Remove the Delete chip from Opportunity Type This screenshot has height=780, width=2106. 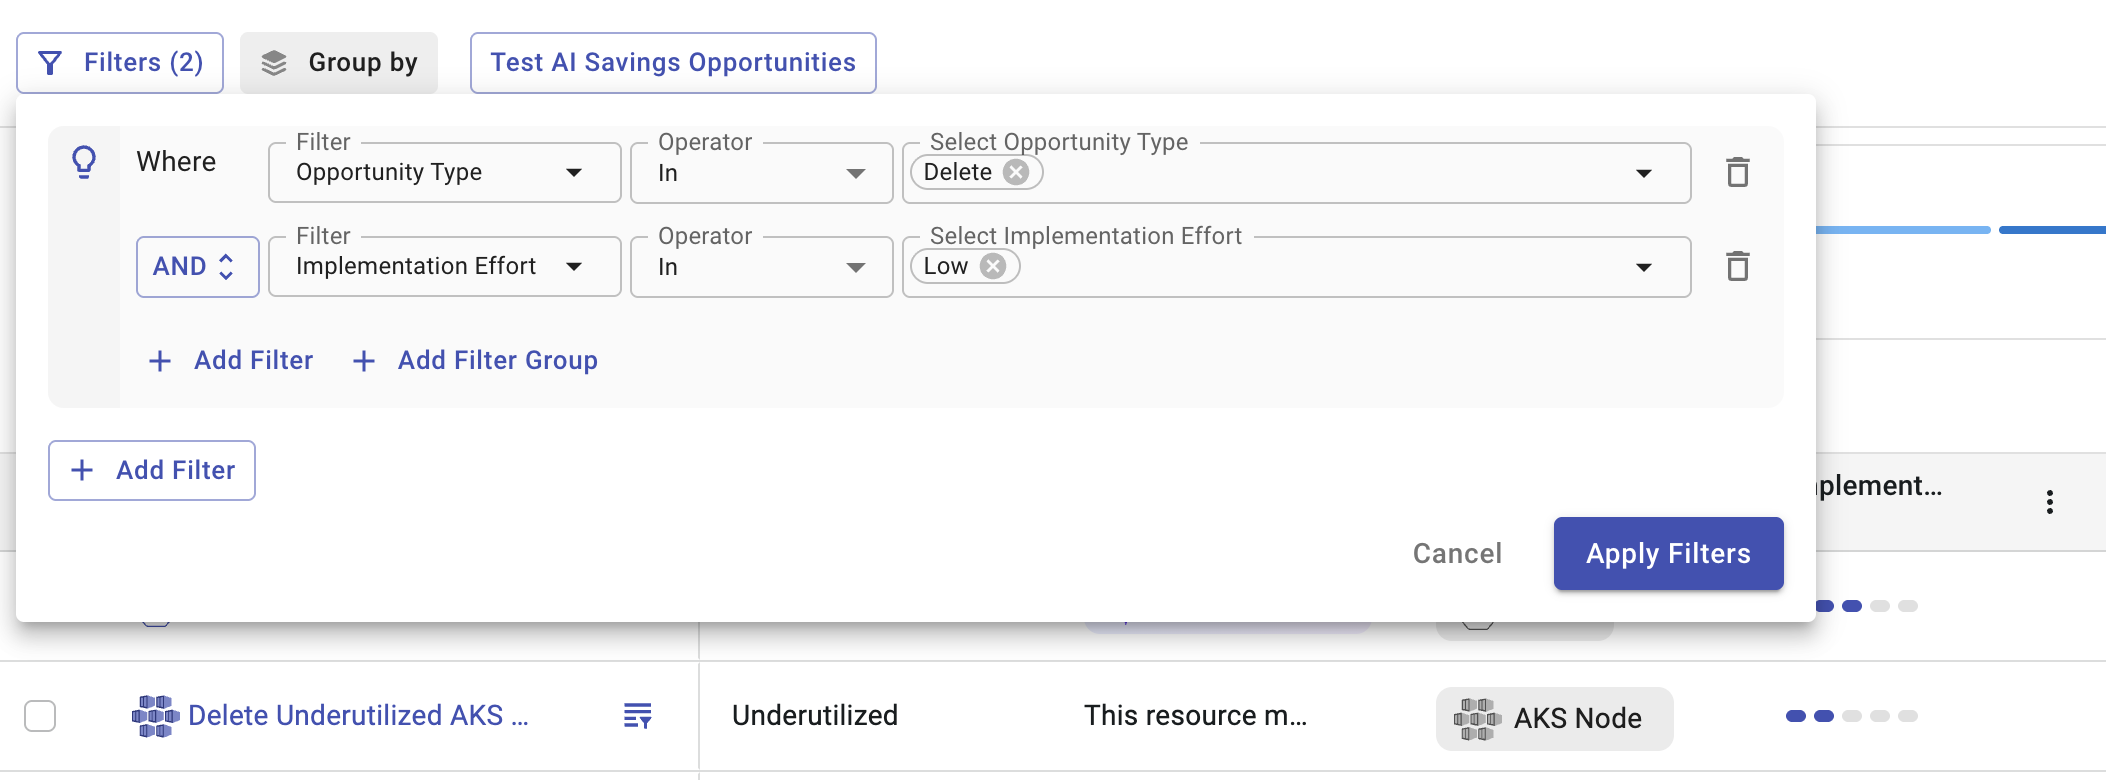pyautogui.click(x=1016, y=173)
